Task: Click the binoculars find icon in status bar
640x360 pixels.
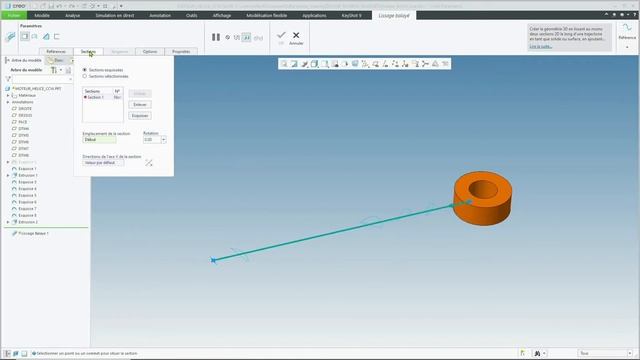Action: (537, 353)
